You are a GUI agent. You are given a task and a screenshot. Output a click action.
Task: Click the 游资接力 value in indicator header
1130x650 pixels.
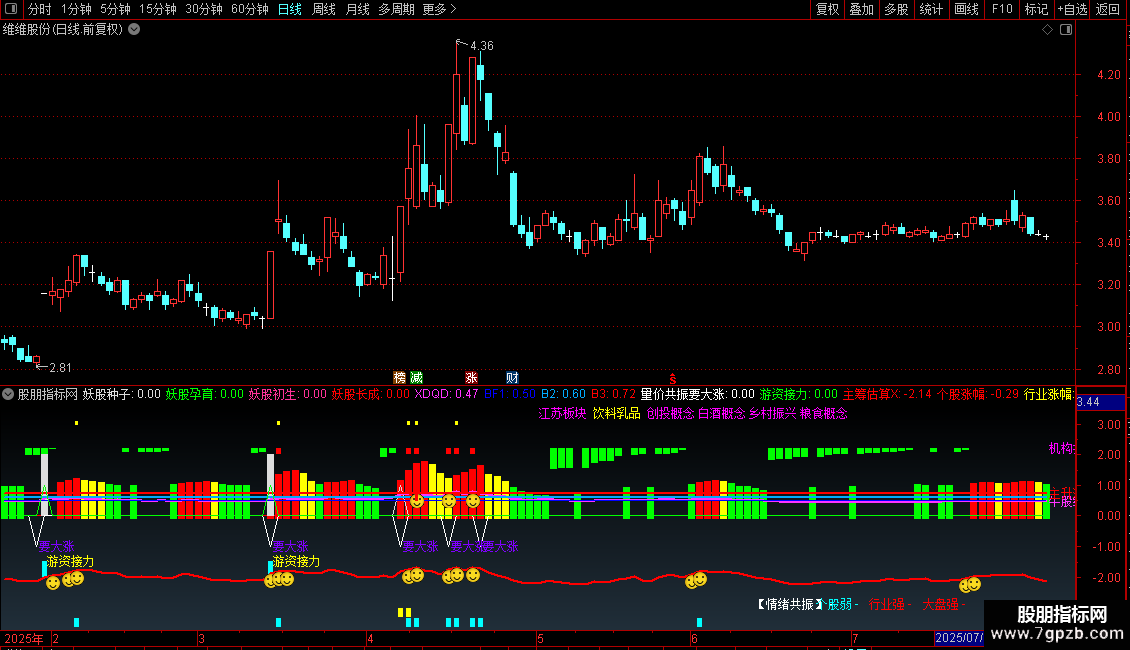click(x=798, y=394)
